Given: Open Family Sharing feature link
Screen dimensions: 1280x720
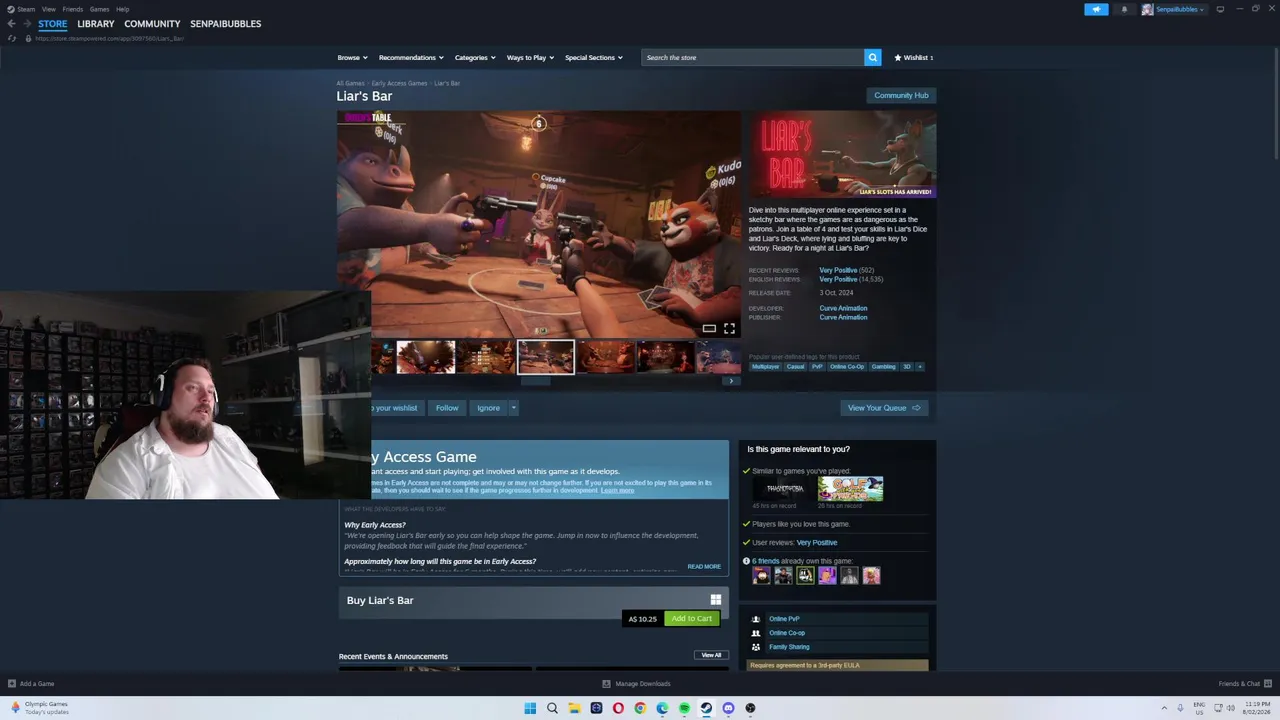Looking at the screenshot, I should (789, 647).
